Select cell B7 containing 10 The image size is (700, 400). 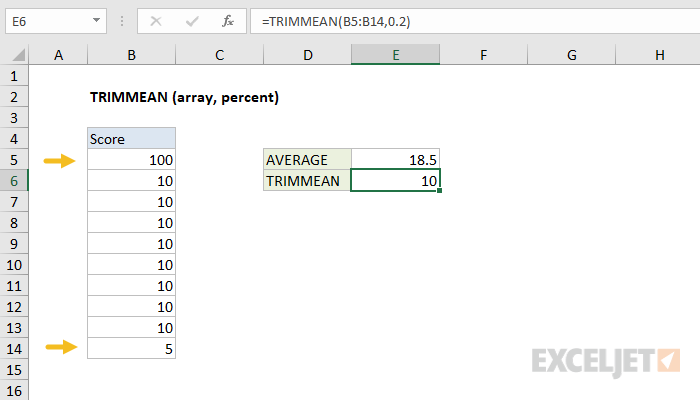[x=131, y=202]
